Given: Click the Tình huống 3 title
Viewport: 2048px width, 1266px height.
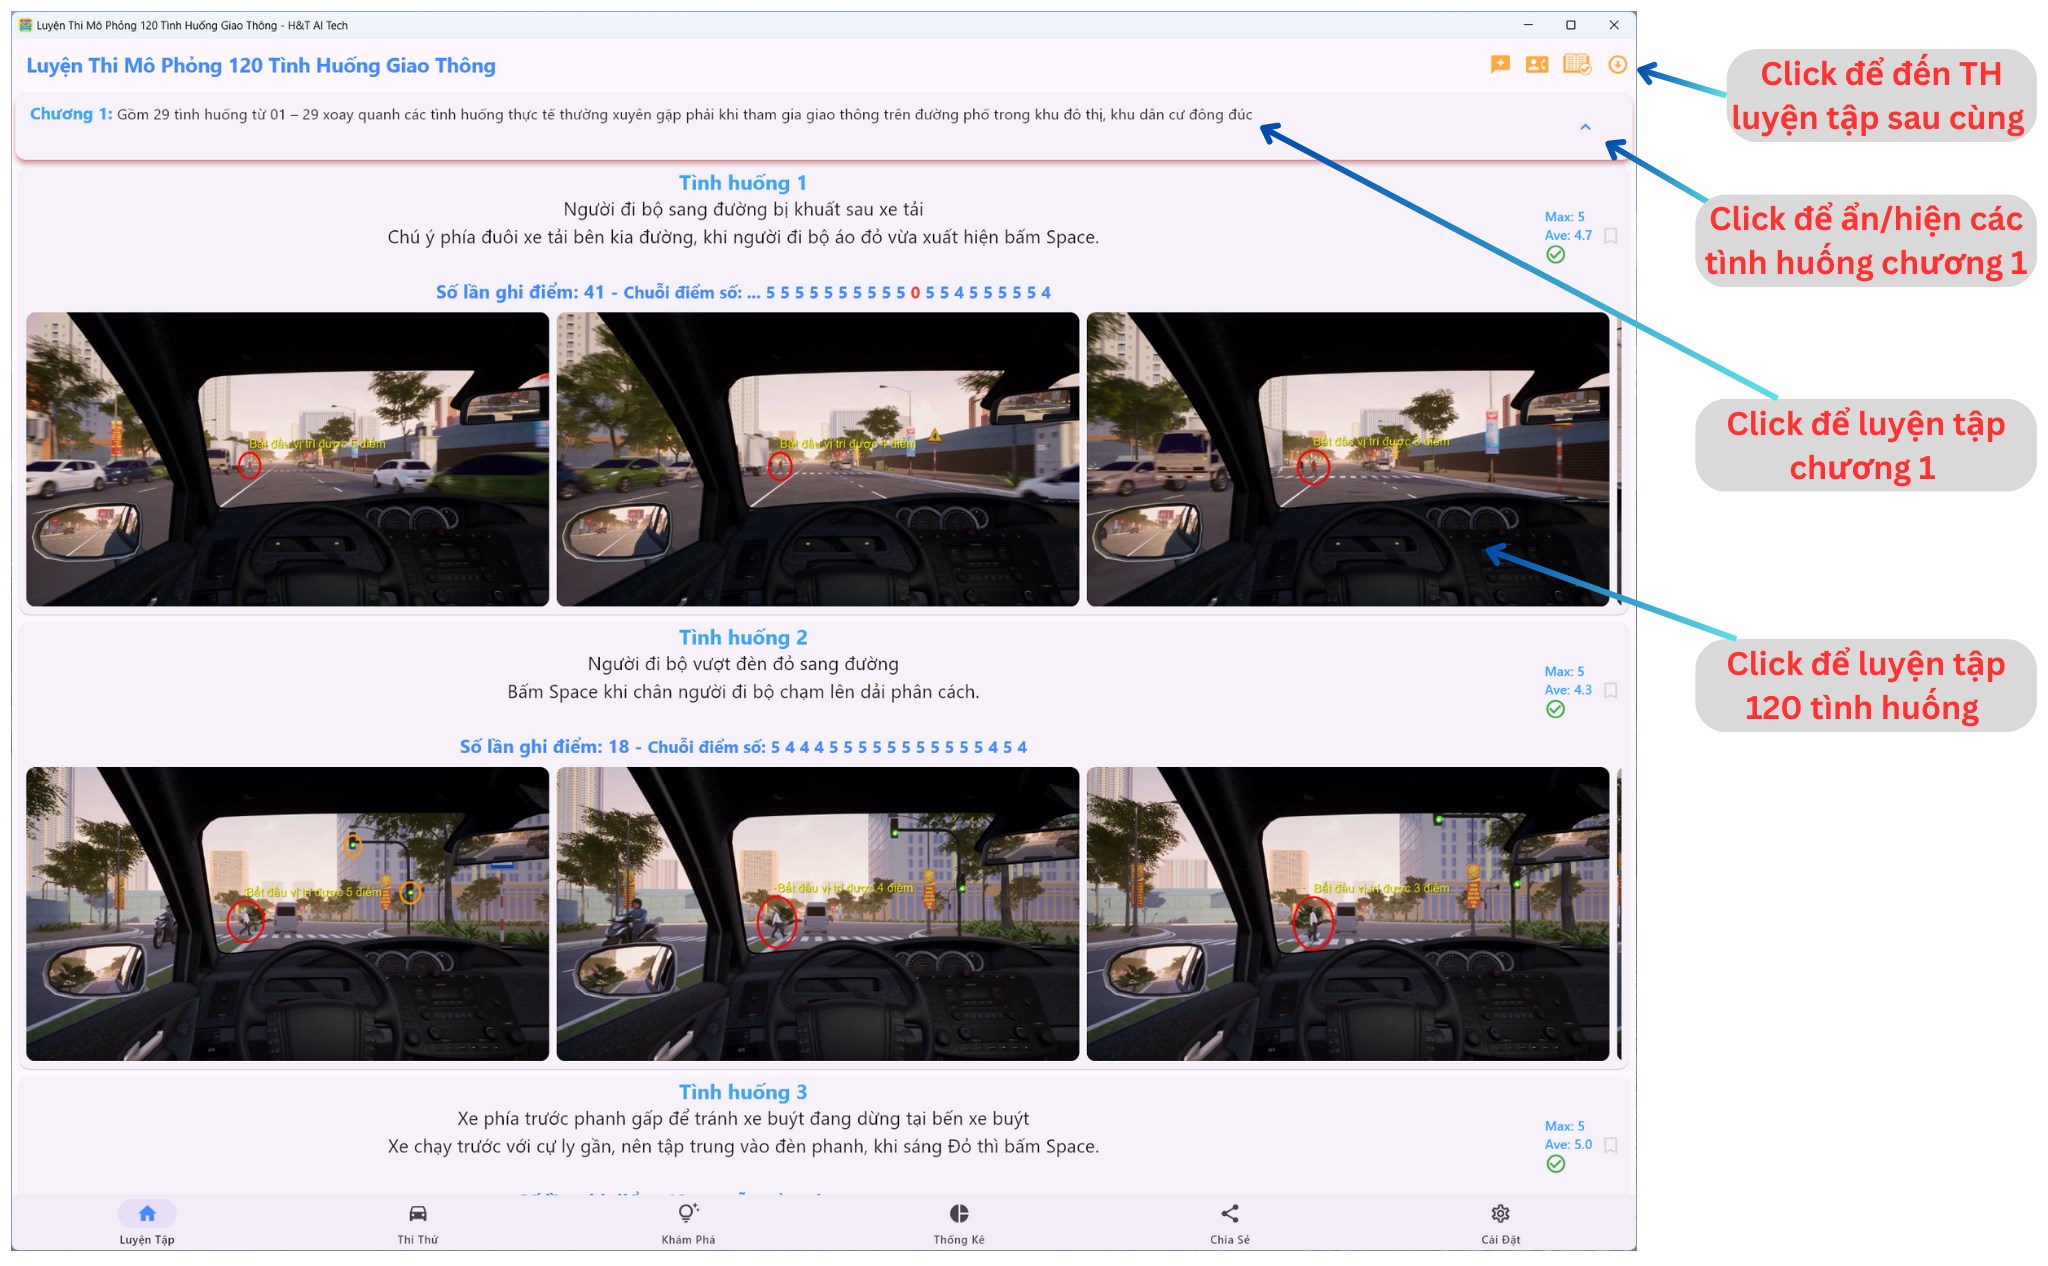Looking at the screenshot, I should [743, 1092].
